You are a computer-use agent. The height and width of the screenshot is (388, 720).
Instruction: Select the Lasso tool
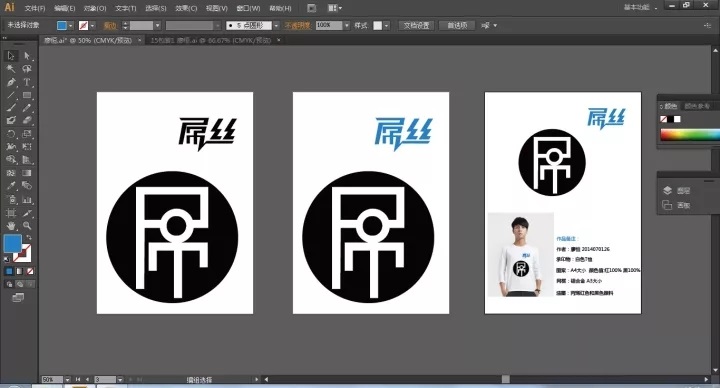click(27, 69)
